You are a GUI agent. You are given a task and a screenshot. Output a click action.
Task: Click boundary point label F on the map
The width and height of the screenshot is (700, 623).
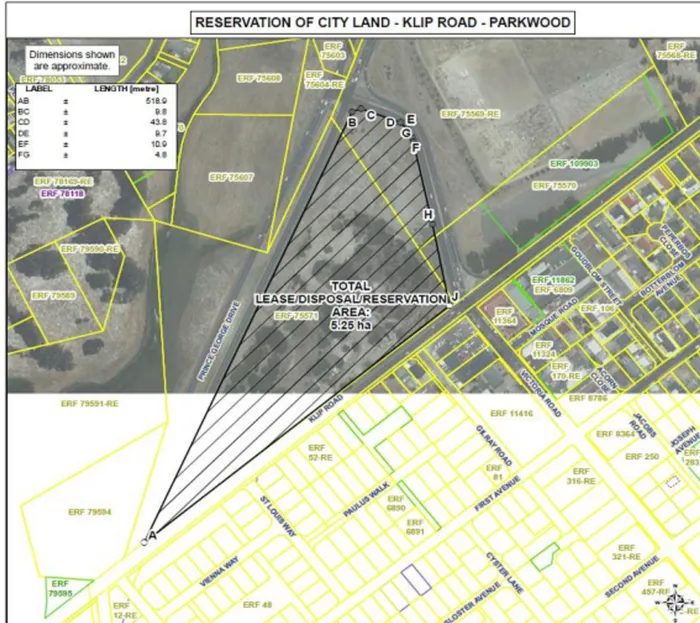point(415,148)
